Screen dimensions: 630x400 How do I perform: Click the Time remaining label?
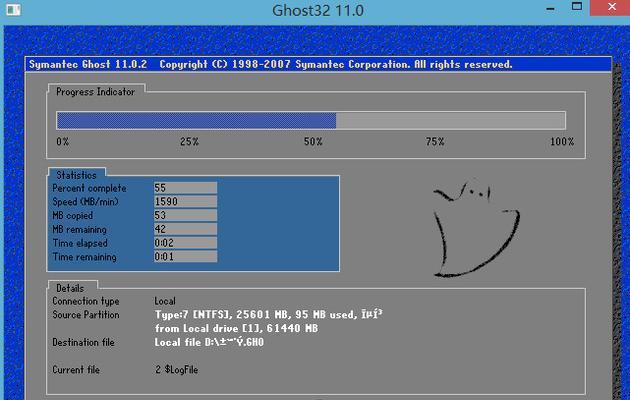(x=84, y=257)
